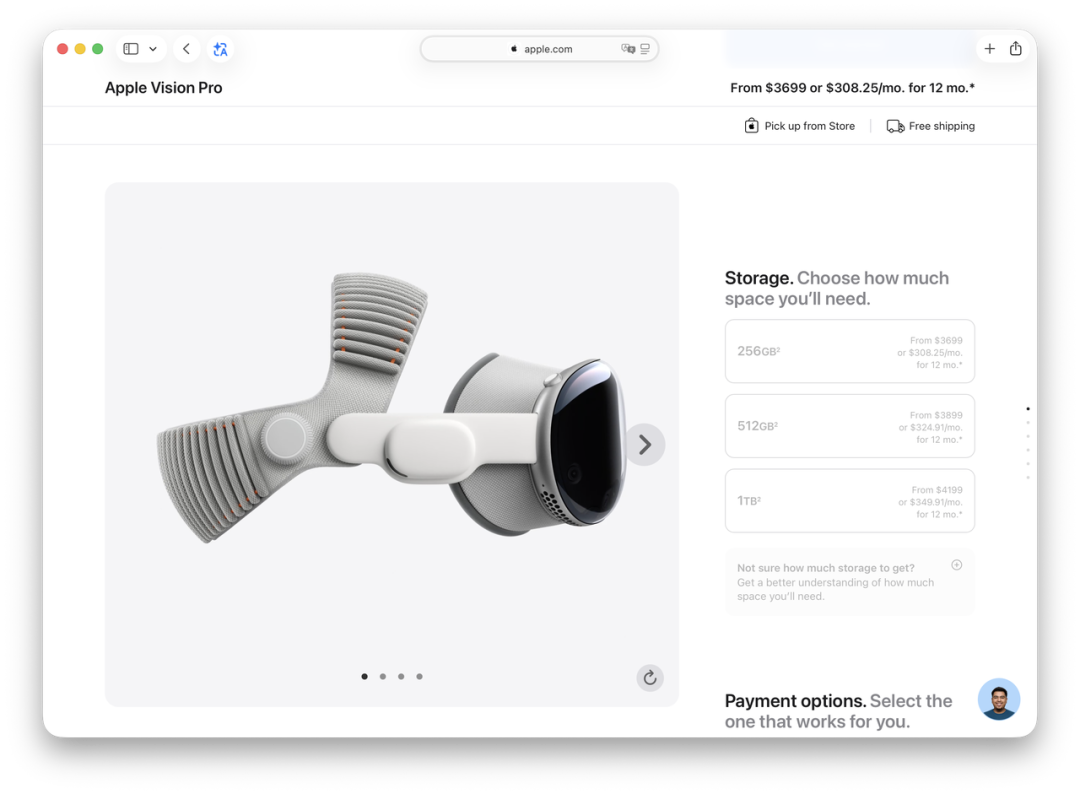Viewport: 1080px width, 794px height.
Task: Click the green full screen button
Action: (x=98, y=49)
